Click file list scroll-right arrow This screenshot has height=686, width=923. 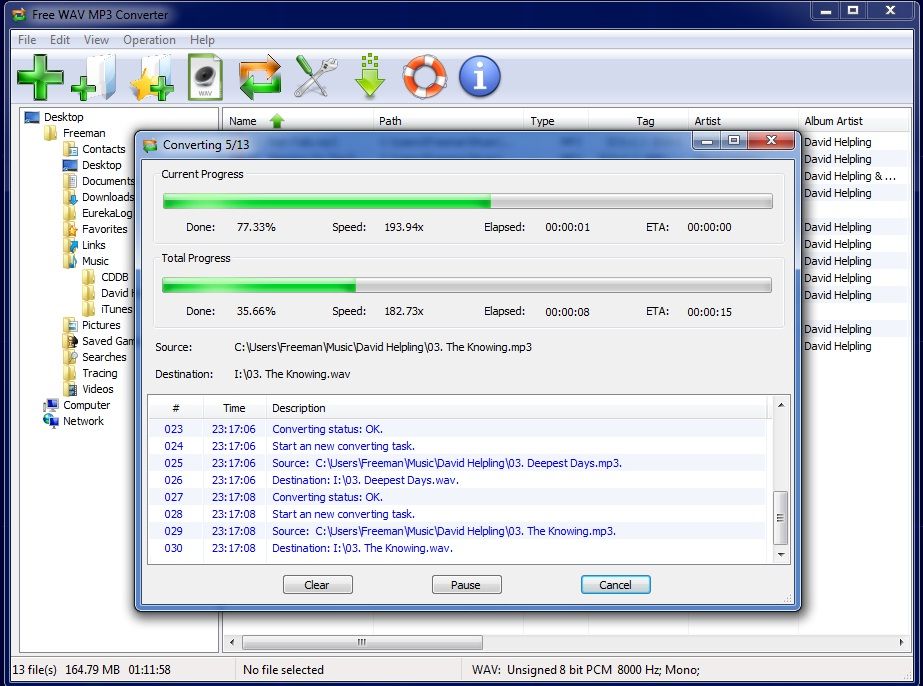(901, 642)
